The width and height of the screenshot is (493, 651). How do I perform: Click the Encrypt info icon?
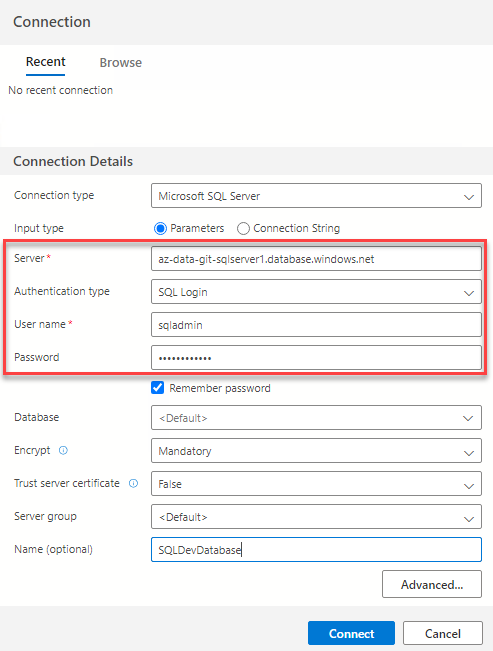point(63,450)
